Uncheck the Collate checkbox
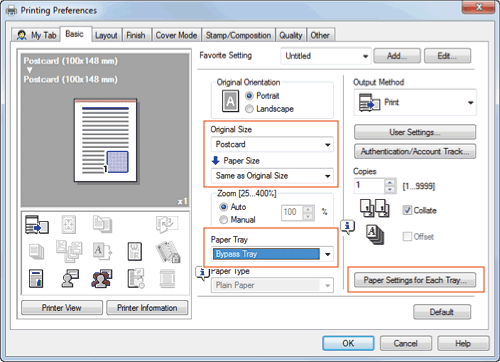The height and width of the screenshot is (362, 500). [407, 210]
